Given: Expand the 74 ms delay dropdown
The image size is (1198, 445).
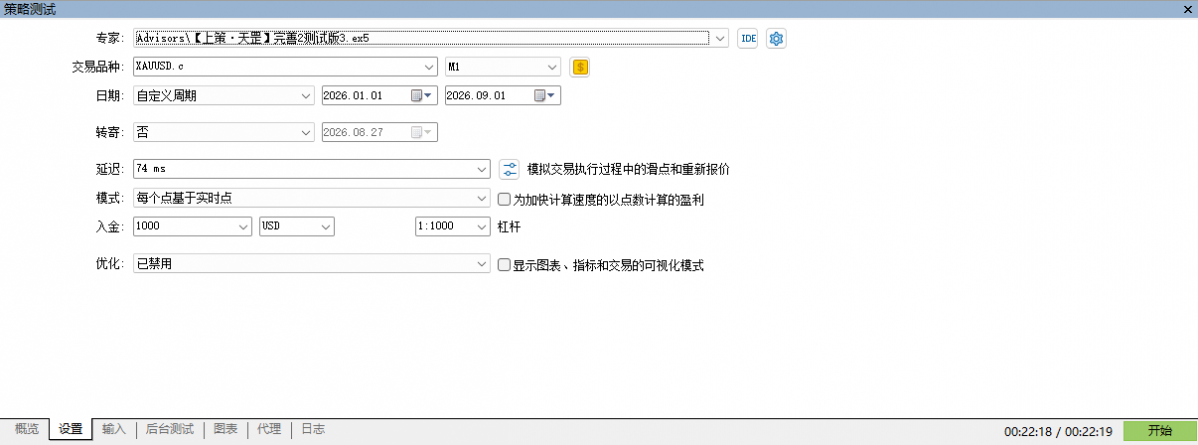Looking at the screenshot, I should click(x=482, y=168).
